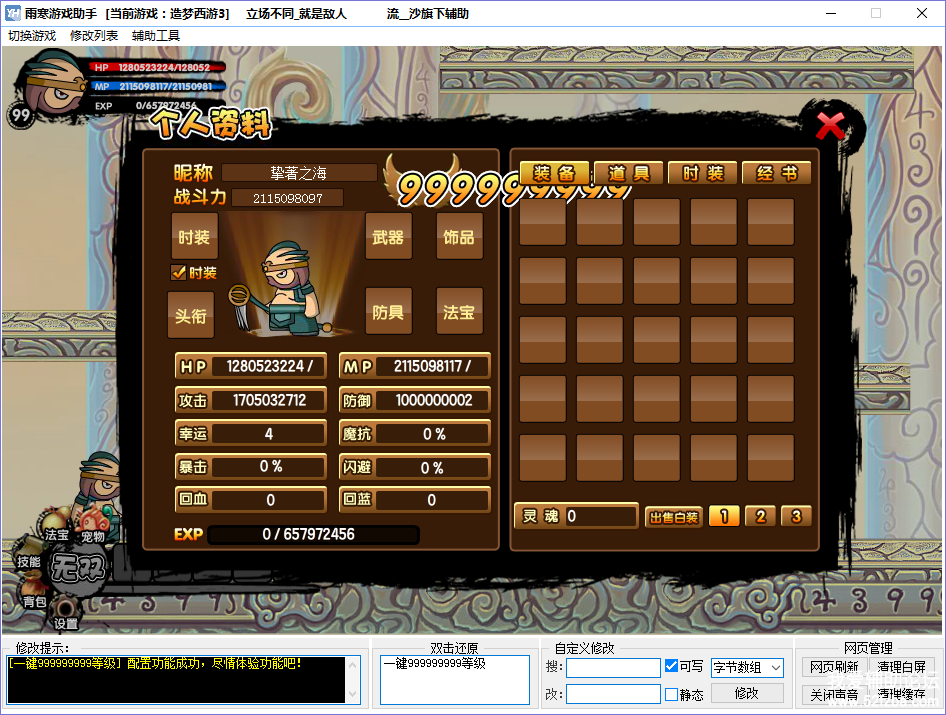
Task: Go to inventory page 3
Action: [x=796, y=516]
